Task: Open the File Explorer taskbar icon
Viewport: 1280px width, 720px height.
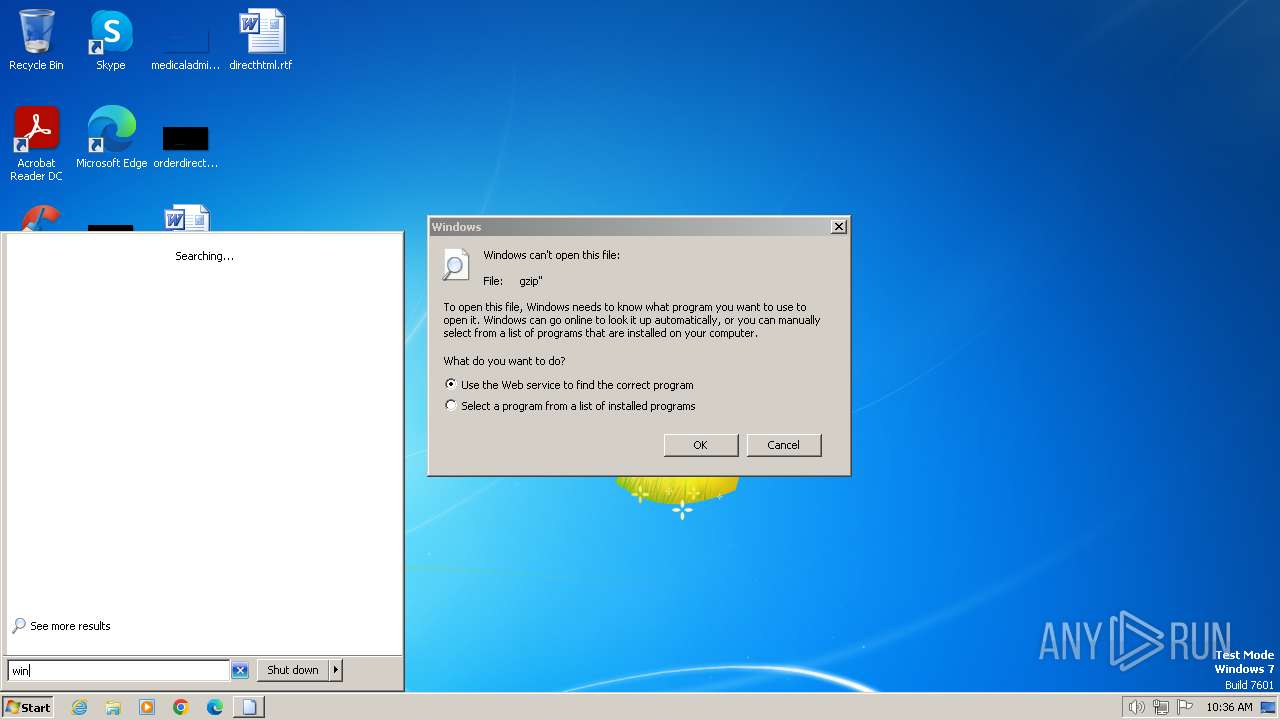Action: coord(113,707)
